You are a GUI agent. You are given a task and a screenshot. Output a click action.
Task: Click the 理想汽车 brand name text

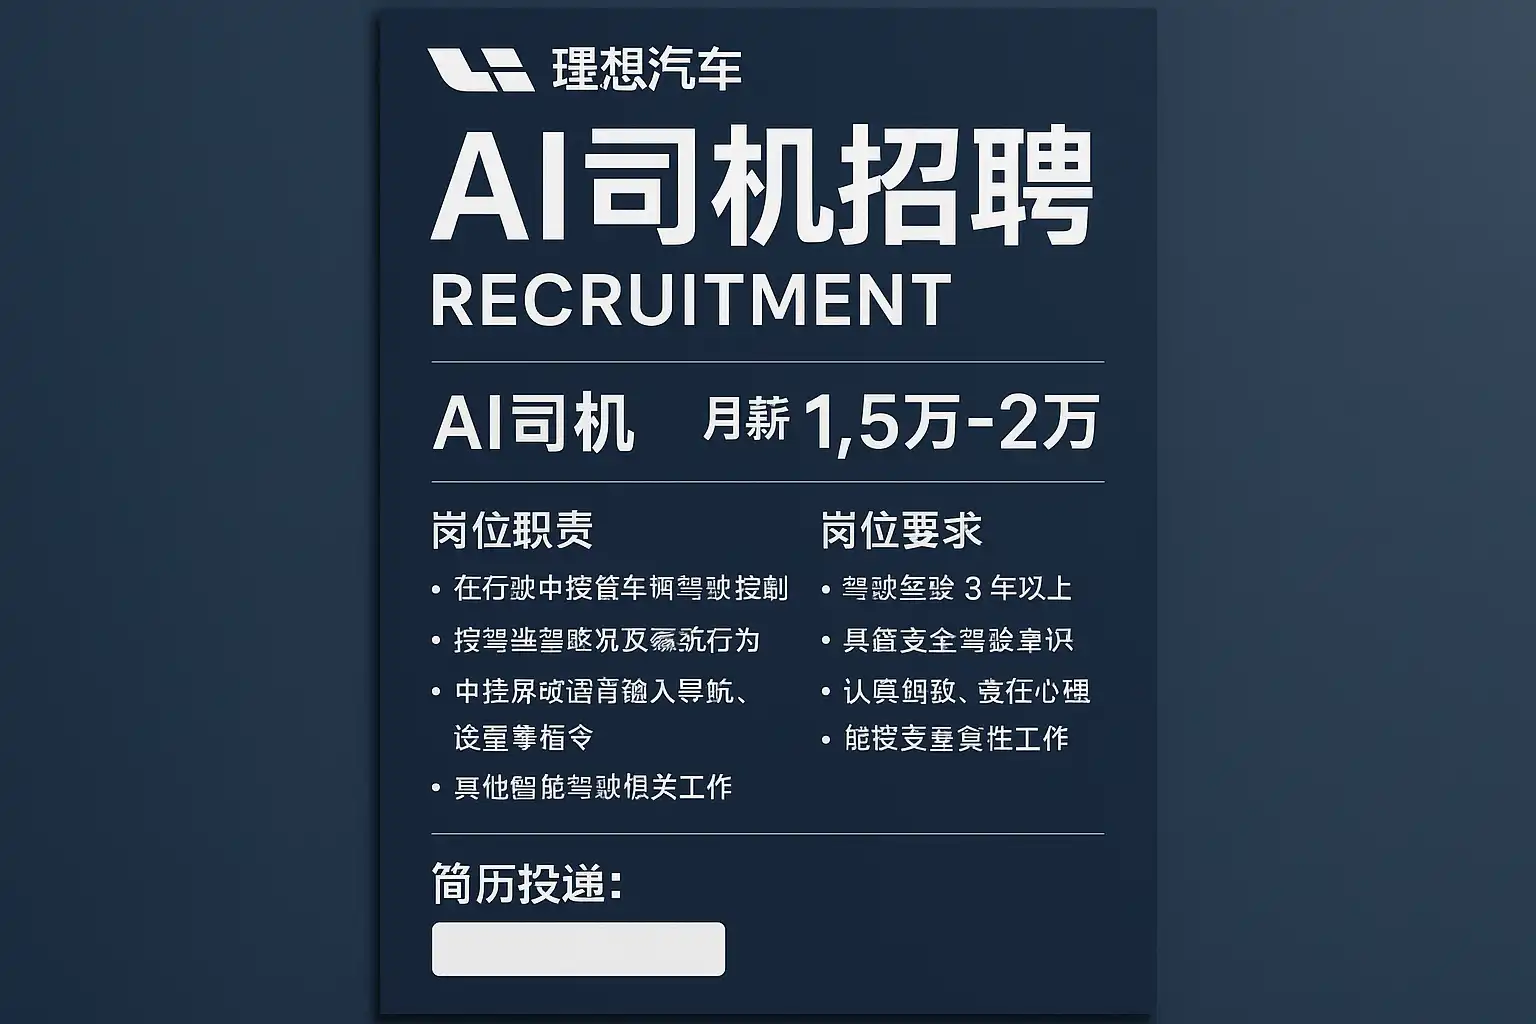[646, 69]
